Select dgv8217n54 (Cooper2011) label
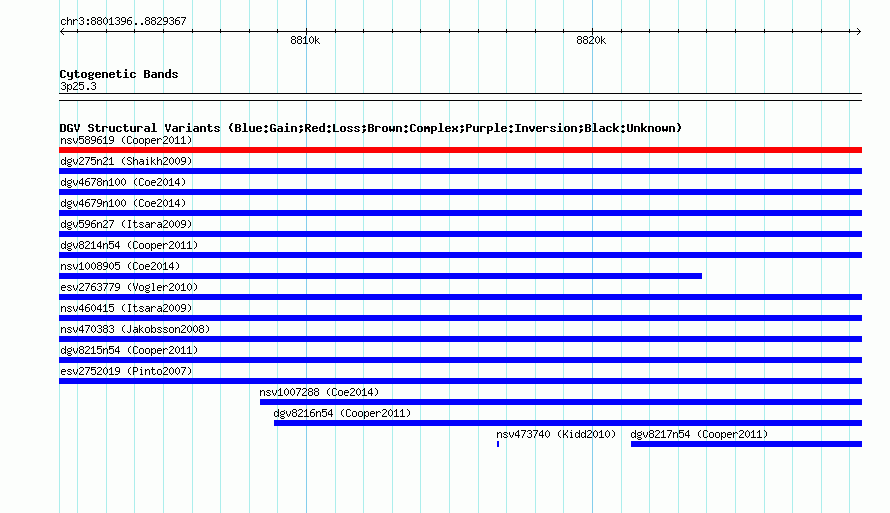Viewport: 890px width, 513px height. coord(699,434)
